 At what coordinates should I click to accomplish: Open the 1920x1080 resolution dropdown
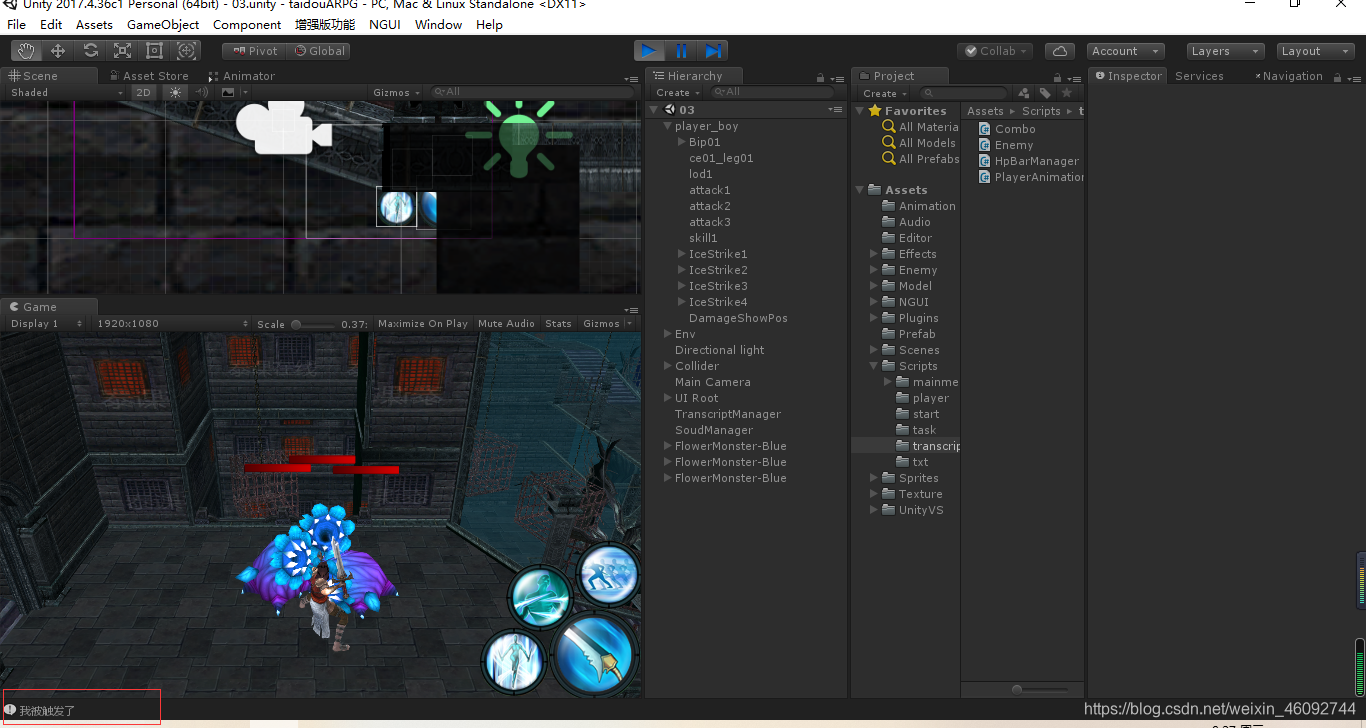172,323
